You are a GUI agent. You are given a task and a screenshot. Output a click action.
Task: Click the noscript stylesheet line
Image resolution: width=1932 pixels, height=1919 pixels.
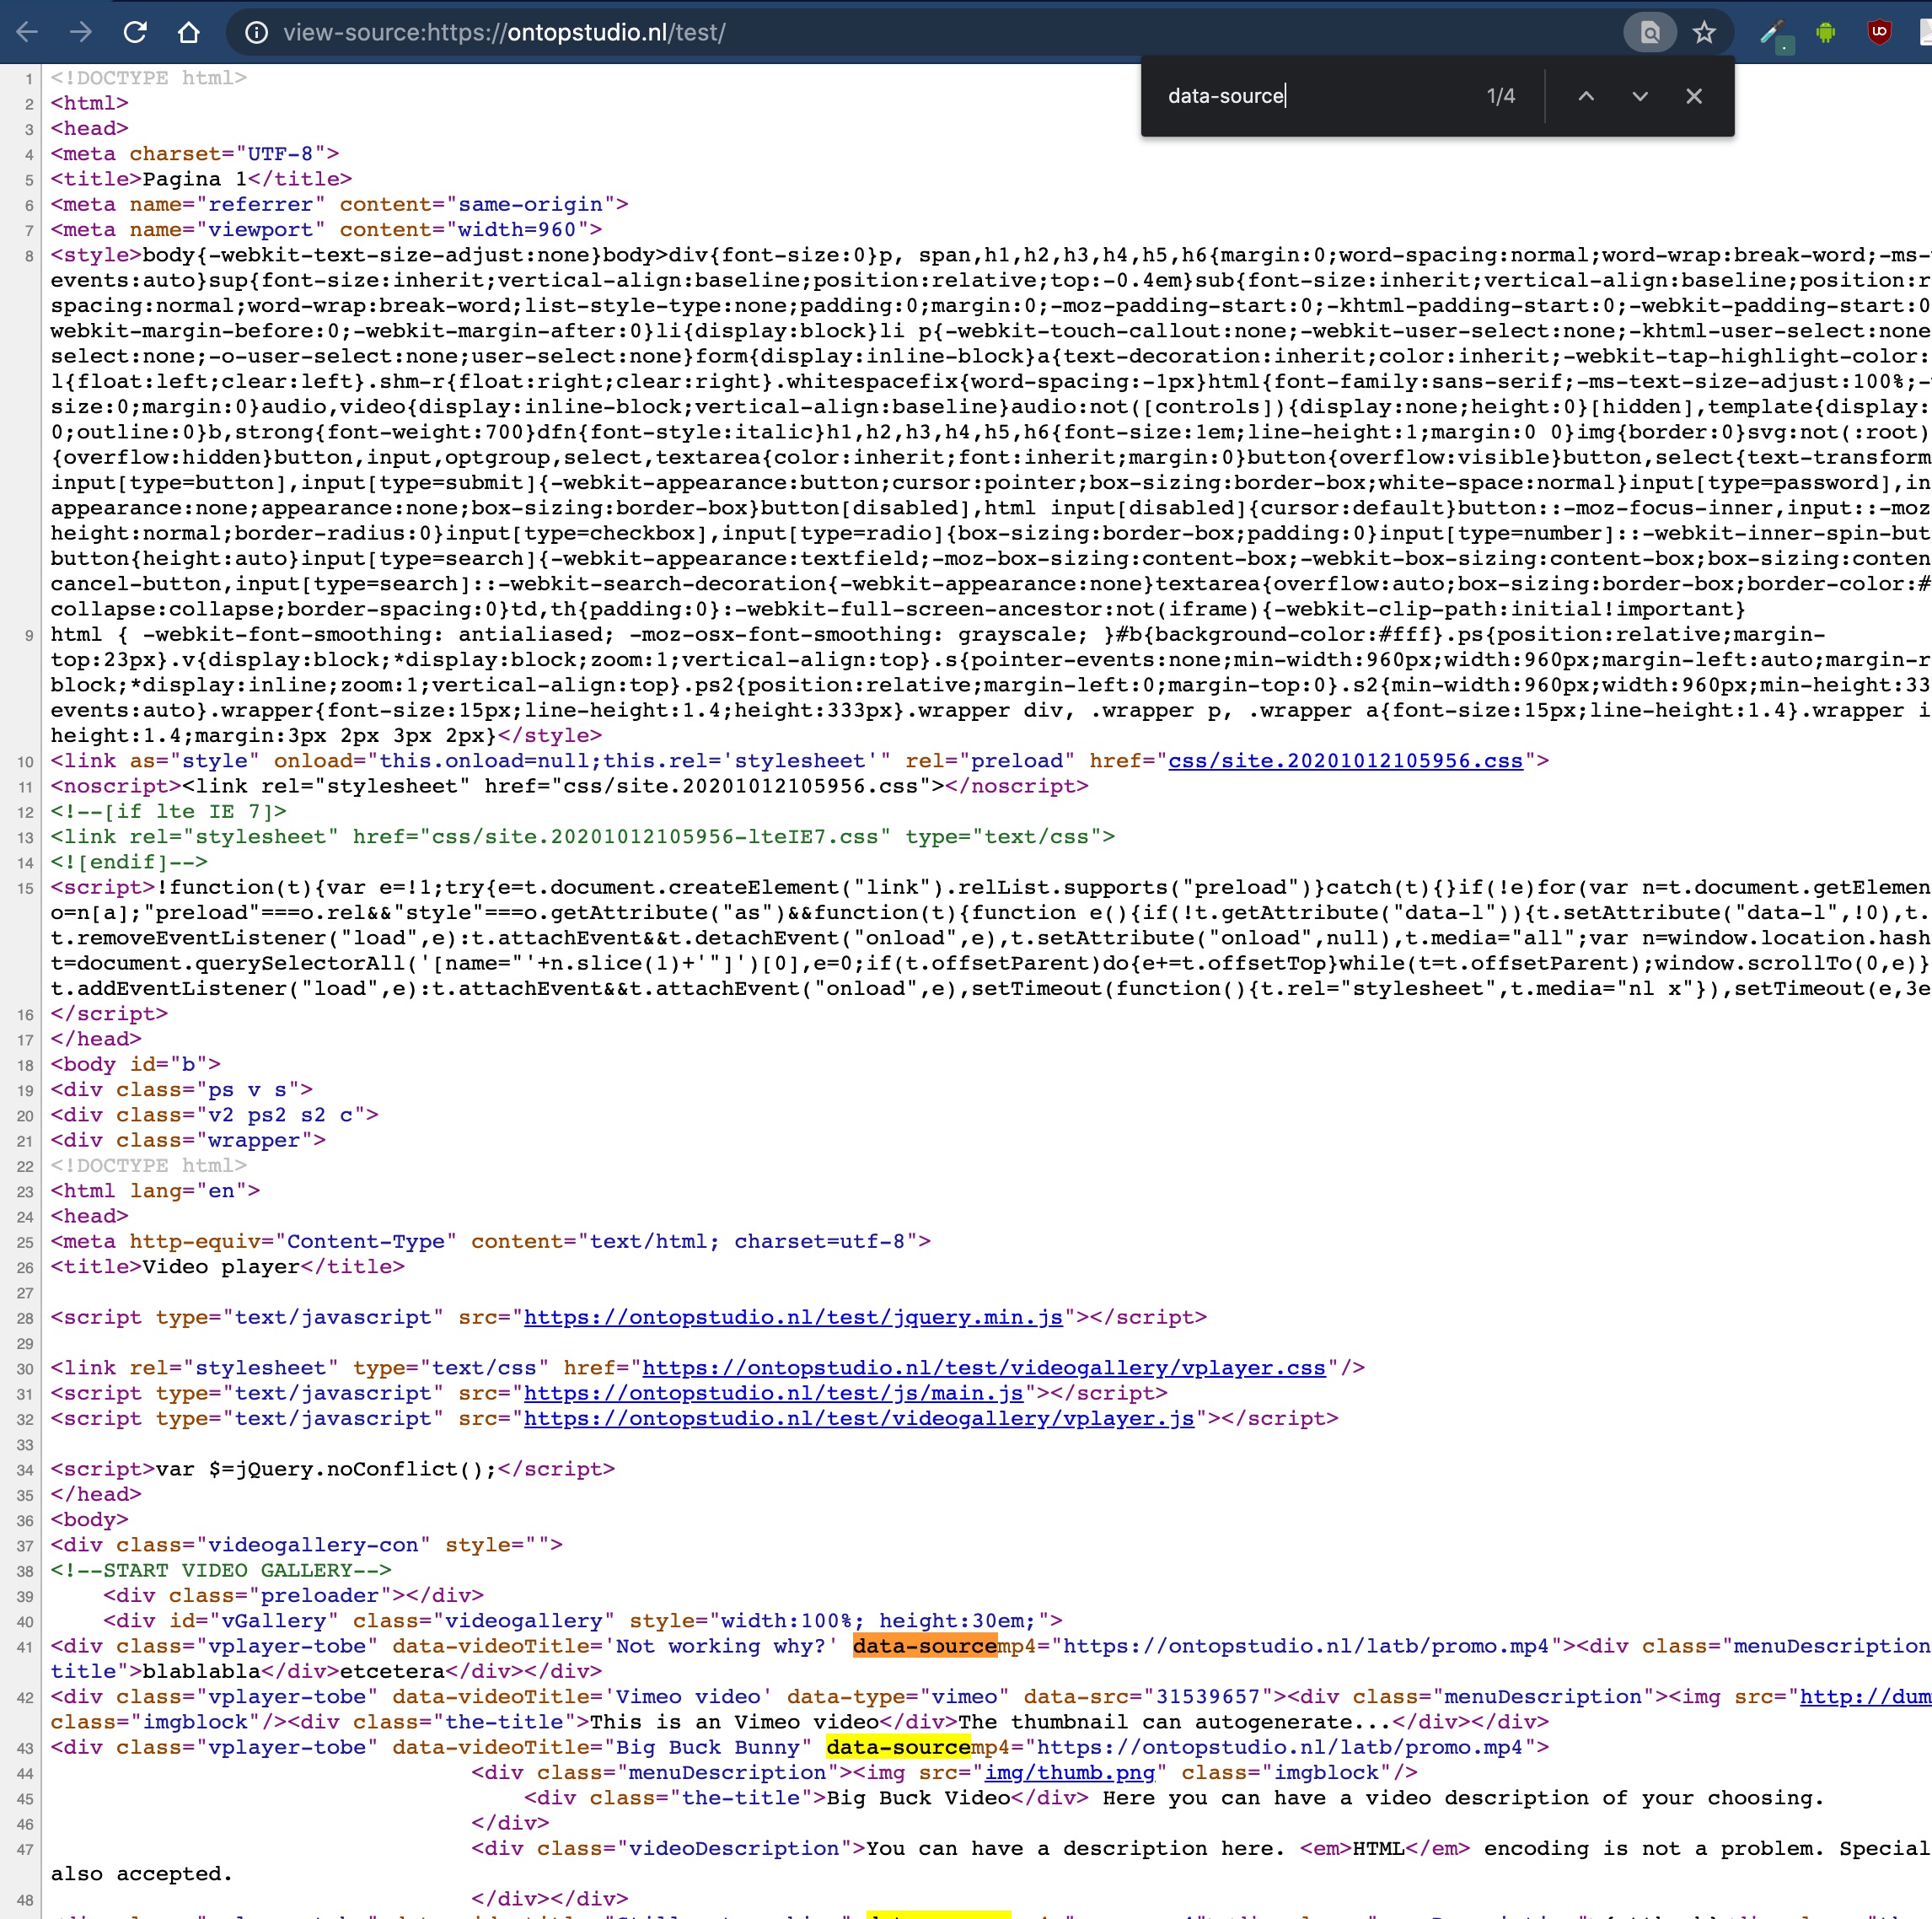tap(570, 786)
